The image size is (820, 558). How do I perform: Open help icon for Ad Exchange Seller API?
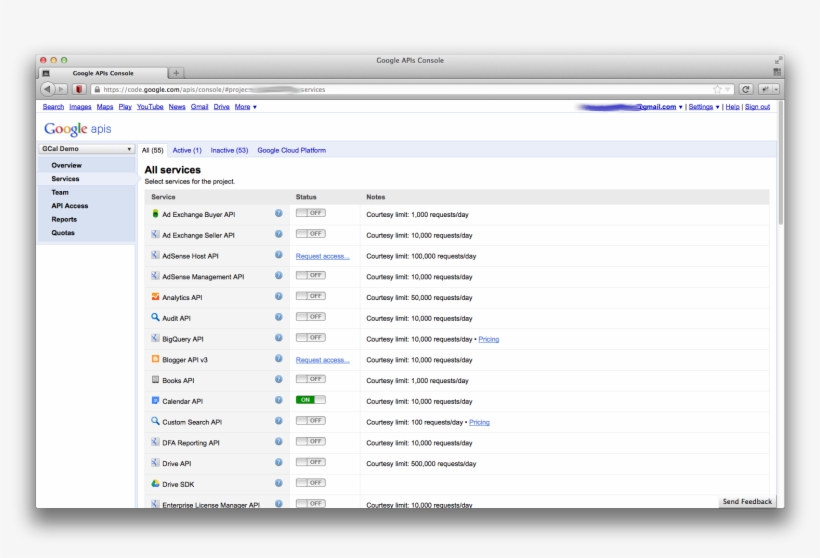point(279,234)
